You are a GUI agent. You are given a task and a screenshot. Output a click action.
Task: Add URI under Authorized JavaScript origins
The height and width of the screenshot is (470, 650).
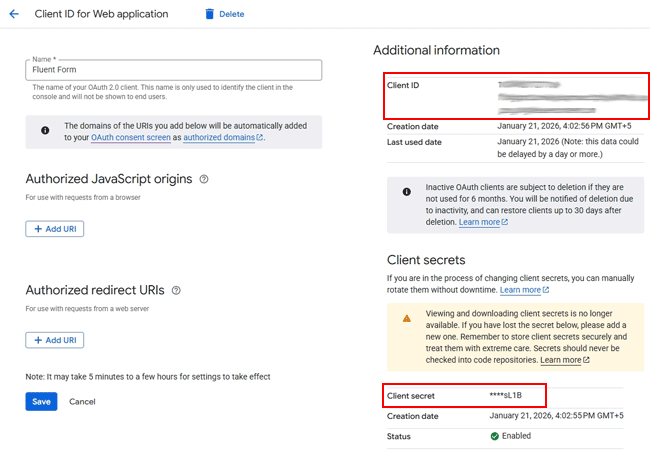(55, 229)
